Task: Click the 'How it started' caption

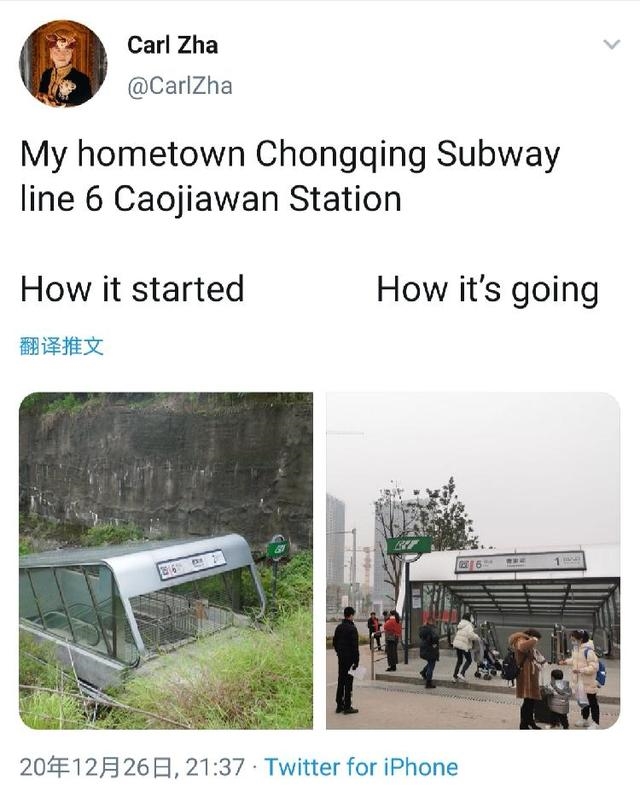Action: click(132, 289)
